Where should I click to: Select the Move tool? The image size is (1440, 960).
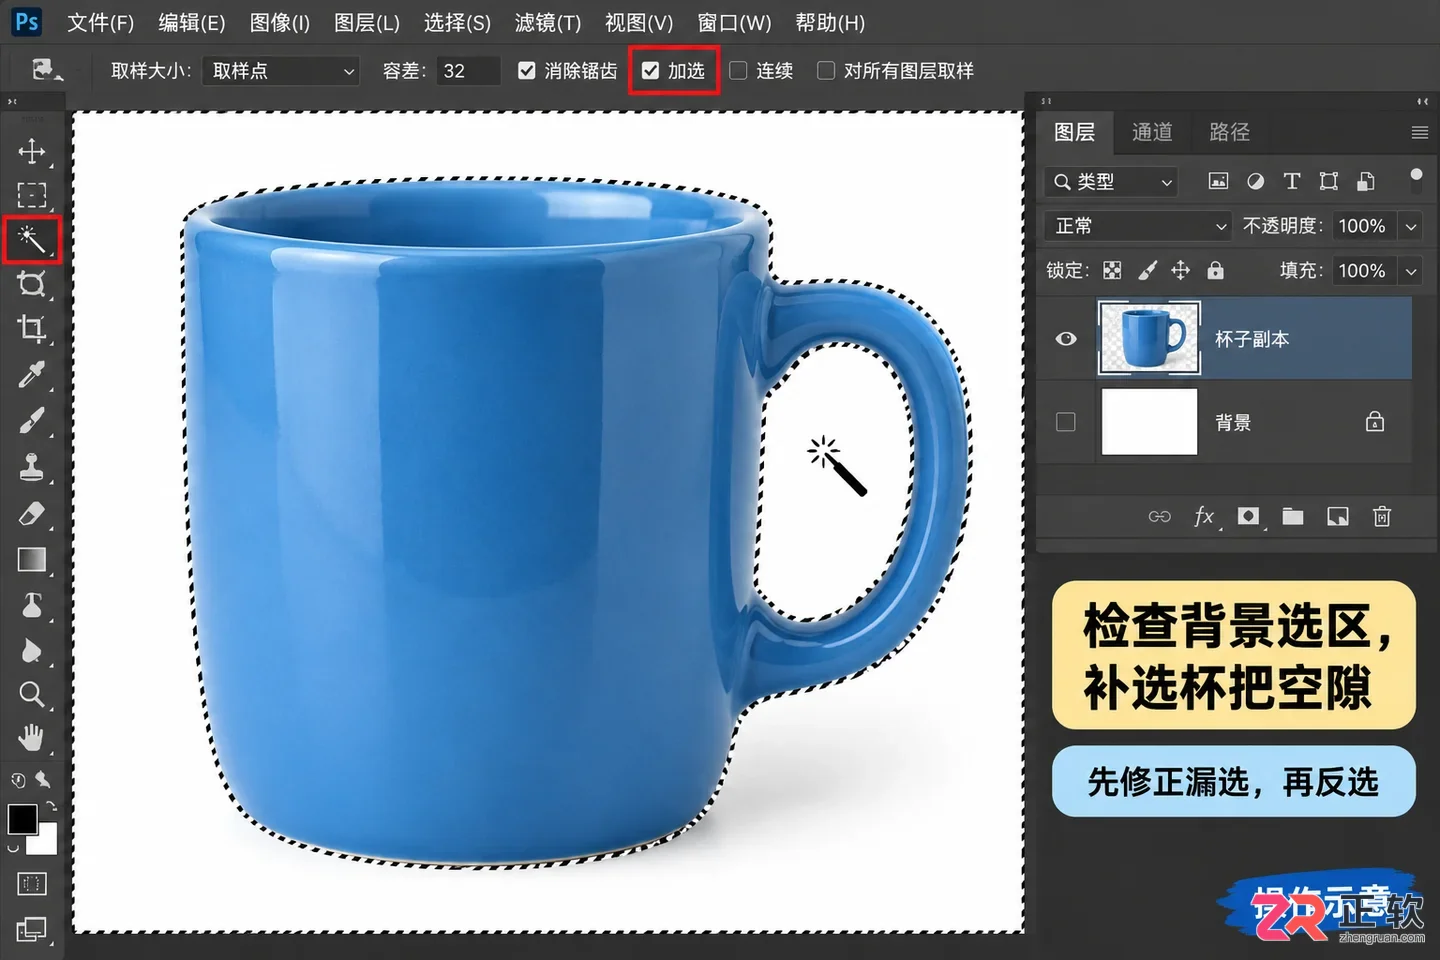pos(31,151)
